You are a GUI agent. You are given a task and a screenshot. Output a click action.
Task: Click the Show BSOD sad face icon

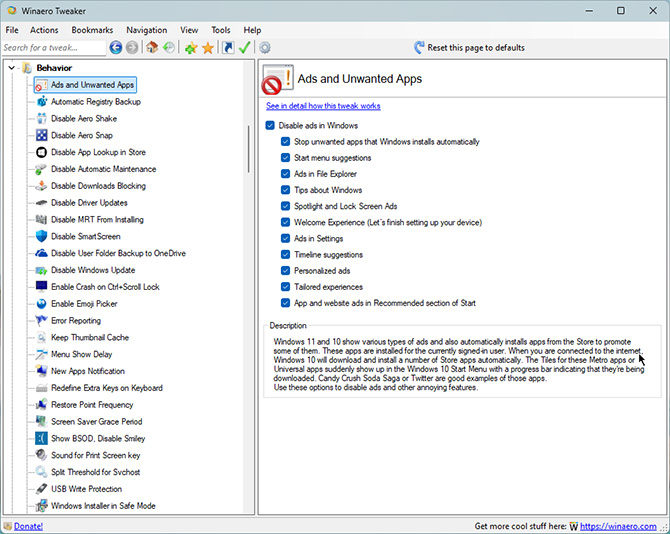click(x=41, y=438)
